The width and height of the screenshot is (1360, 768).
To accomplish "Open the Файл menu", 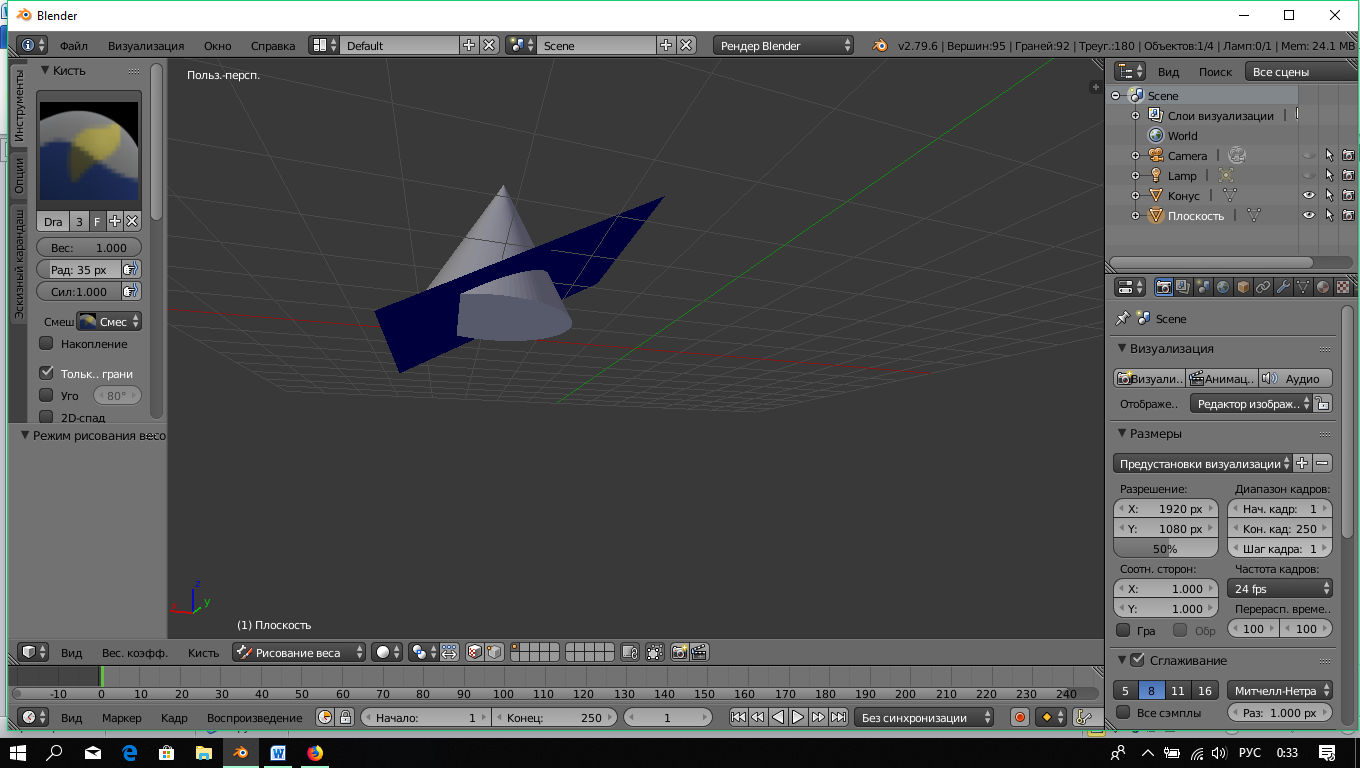I will coord(73,46).
